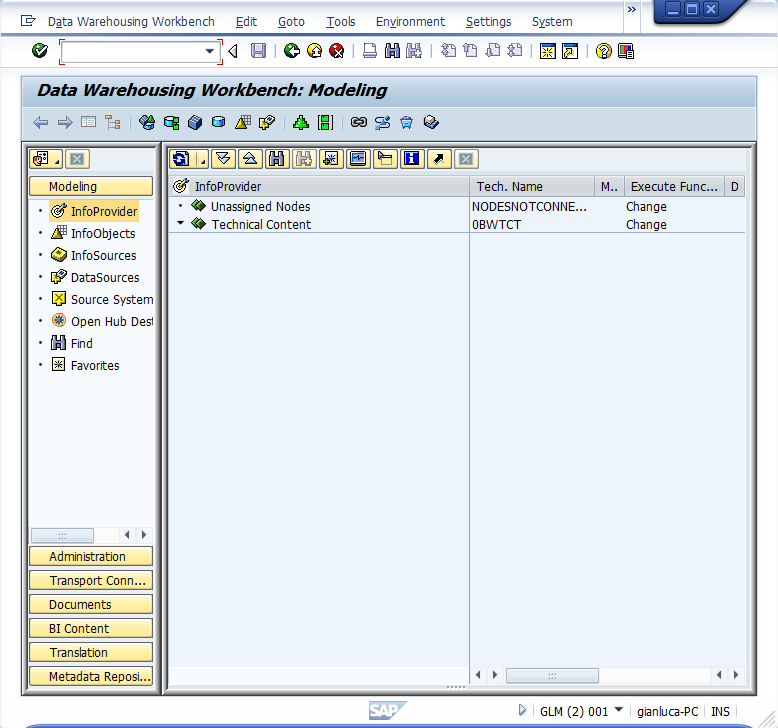
Task: Click the left navigation horizontal scrollbar thumb
Action: (62, 535)
